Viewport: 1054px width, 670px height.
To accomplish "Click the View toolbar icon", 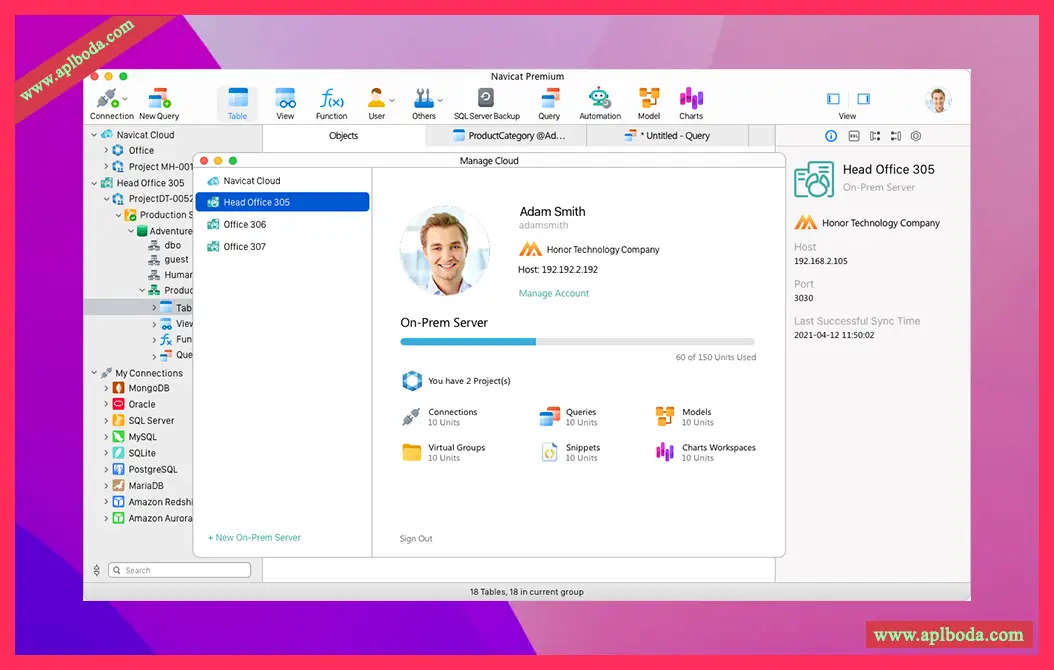I will click(x=285, y=99).
